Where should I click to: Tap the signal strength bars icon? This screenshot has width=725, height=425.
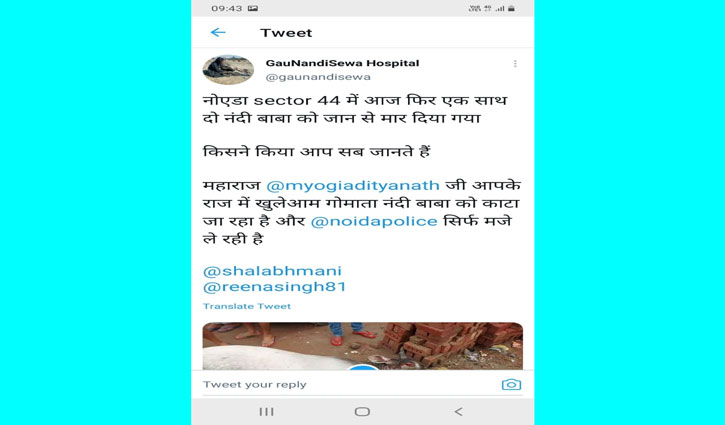tap(500, 8)
